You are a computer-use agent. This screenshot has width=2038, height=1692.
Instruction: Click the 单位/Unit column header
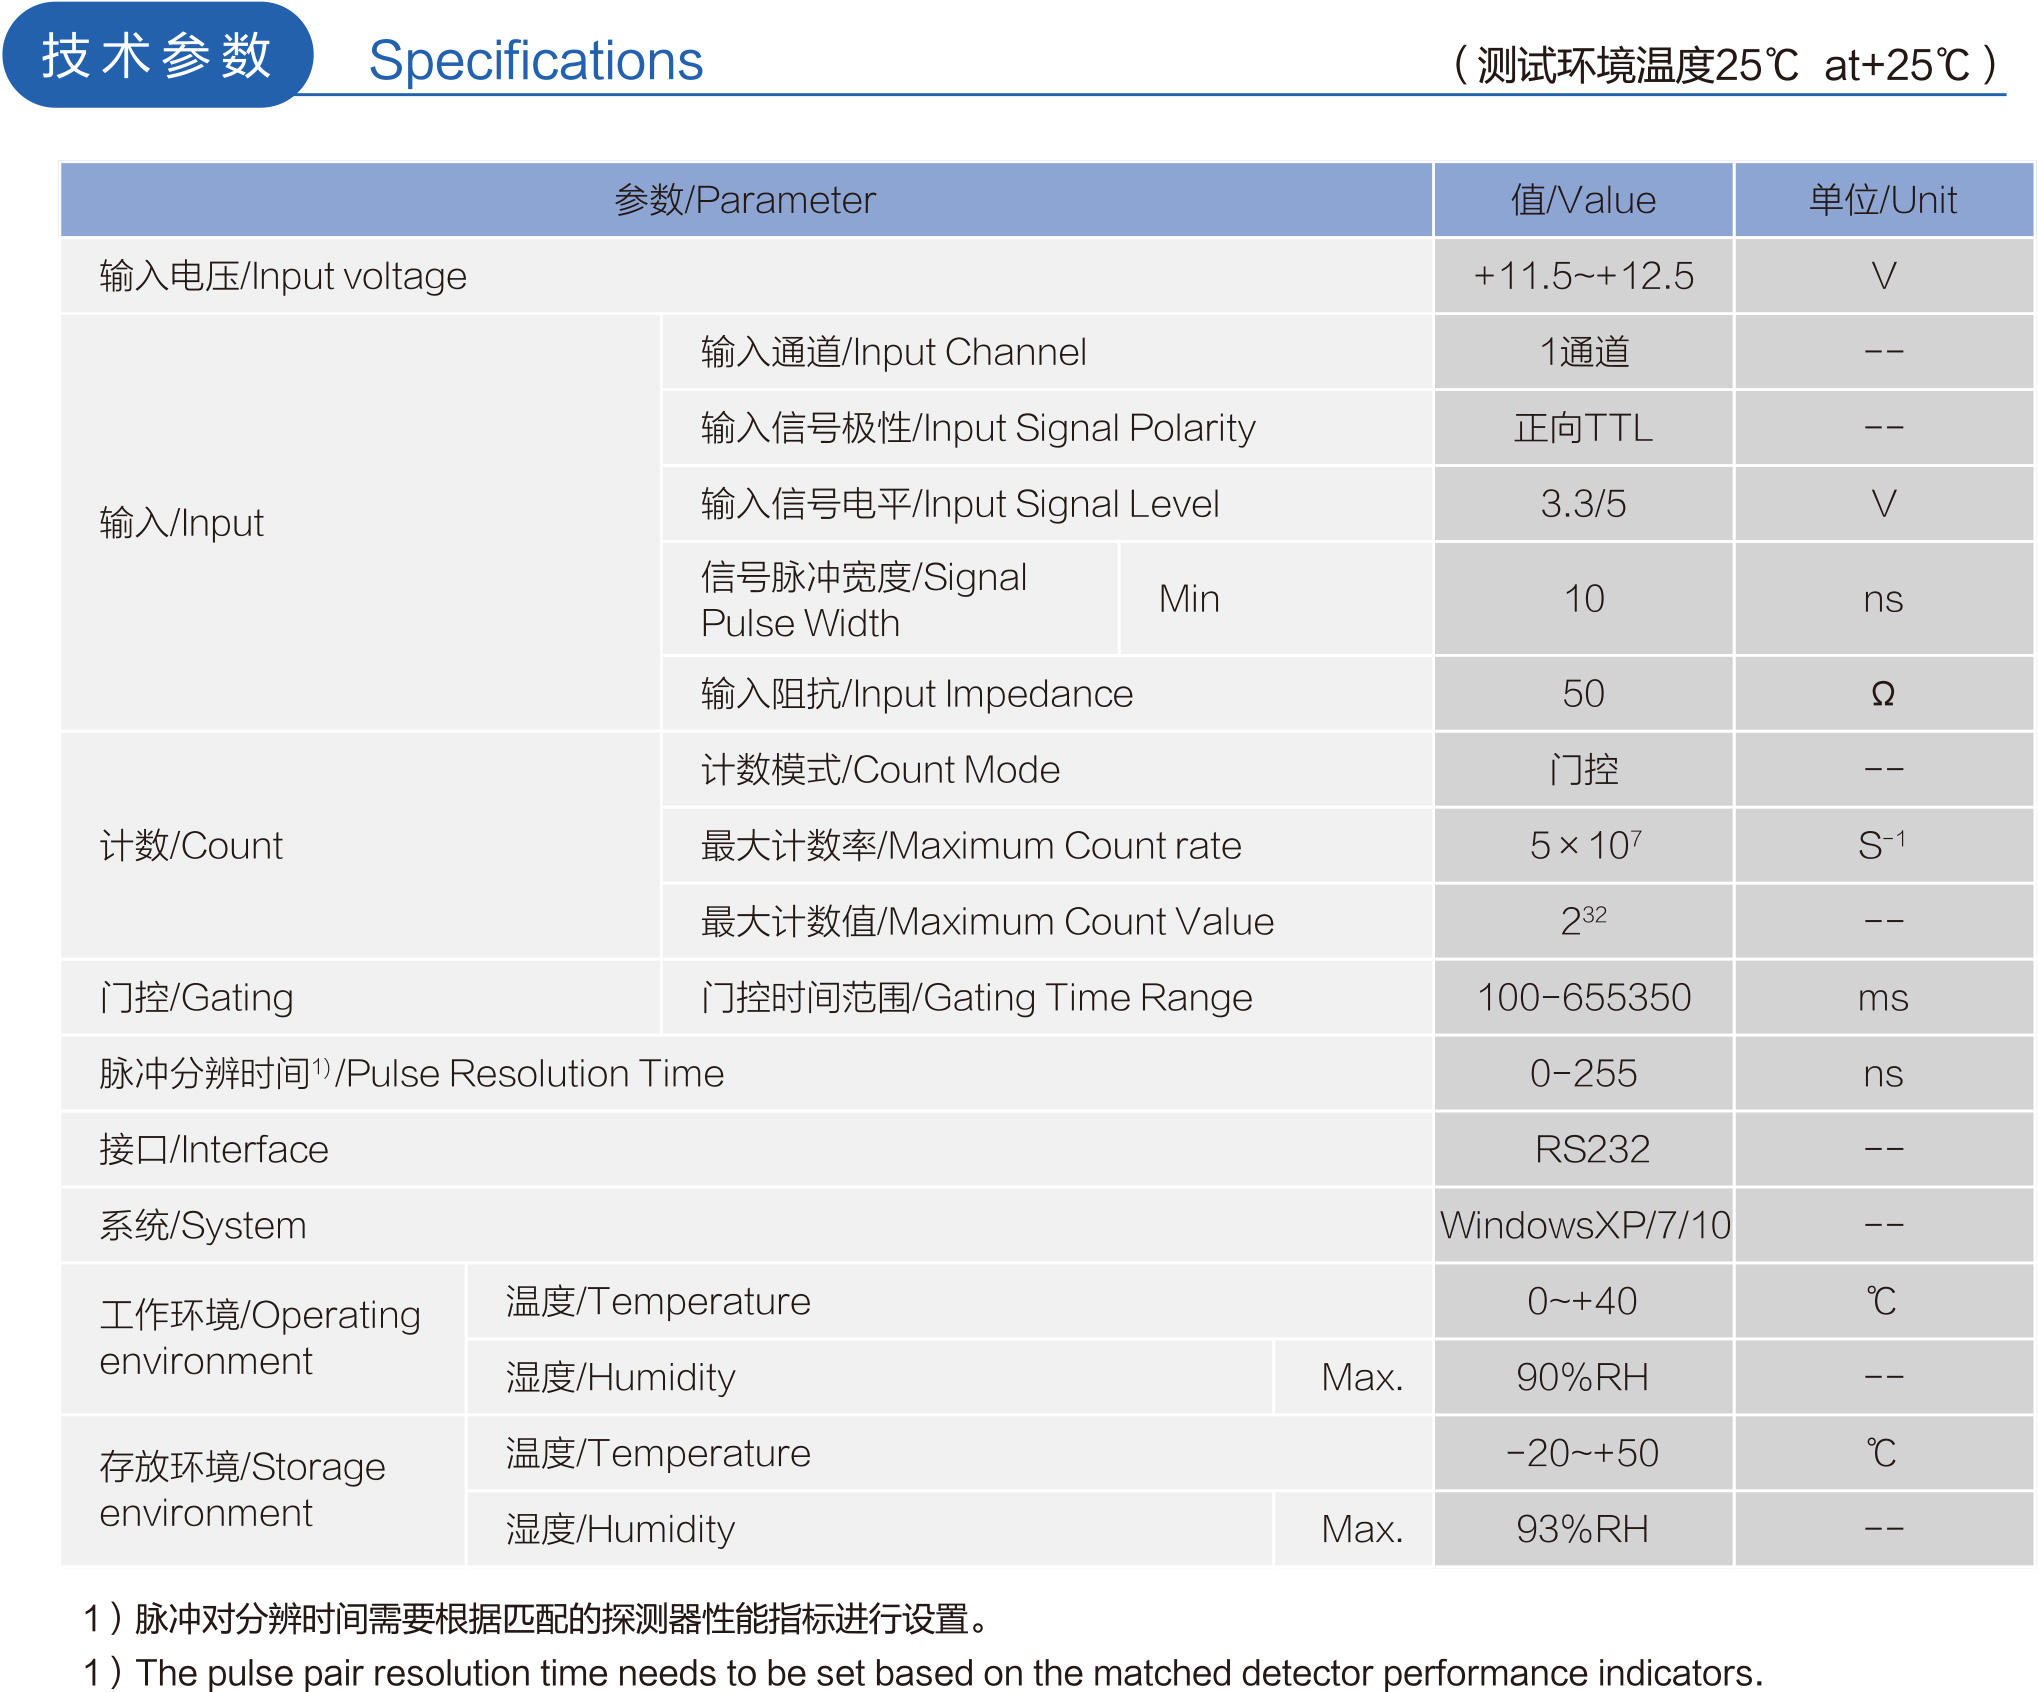point(1882,200)
